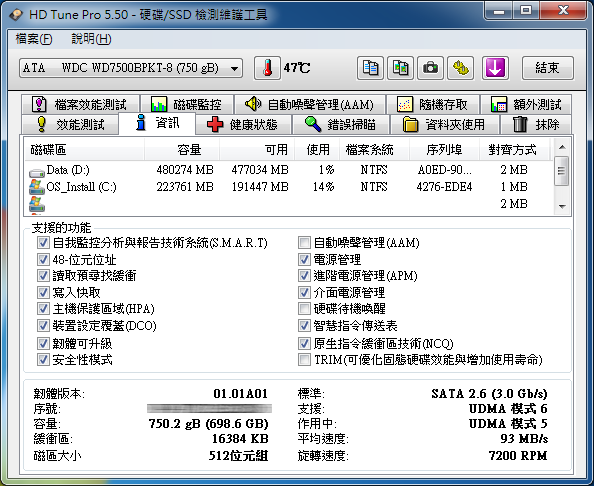The width and height of the screenshot is (594, 486).
Task: Toggle the 安全性模式 checkbox
Action: point(43,359)
